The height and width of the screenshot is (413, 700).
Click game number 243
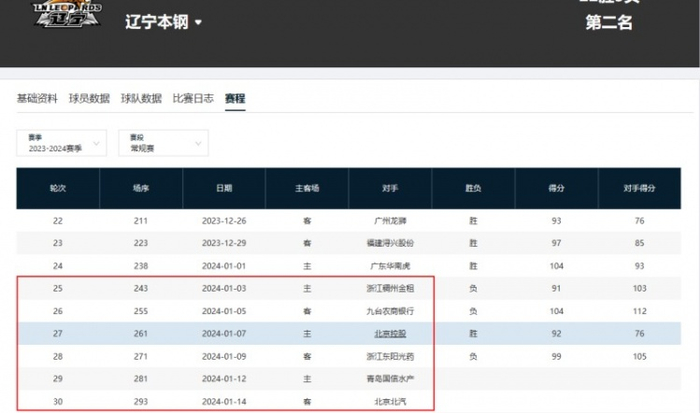141,288
